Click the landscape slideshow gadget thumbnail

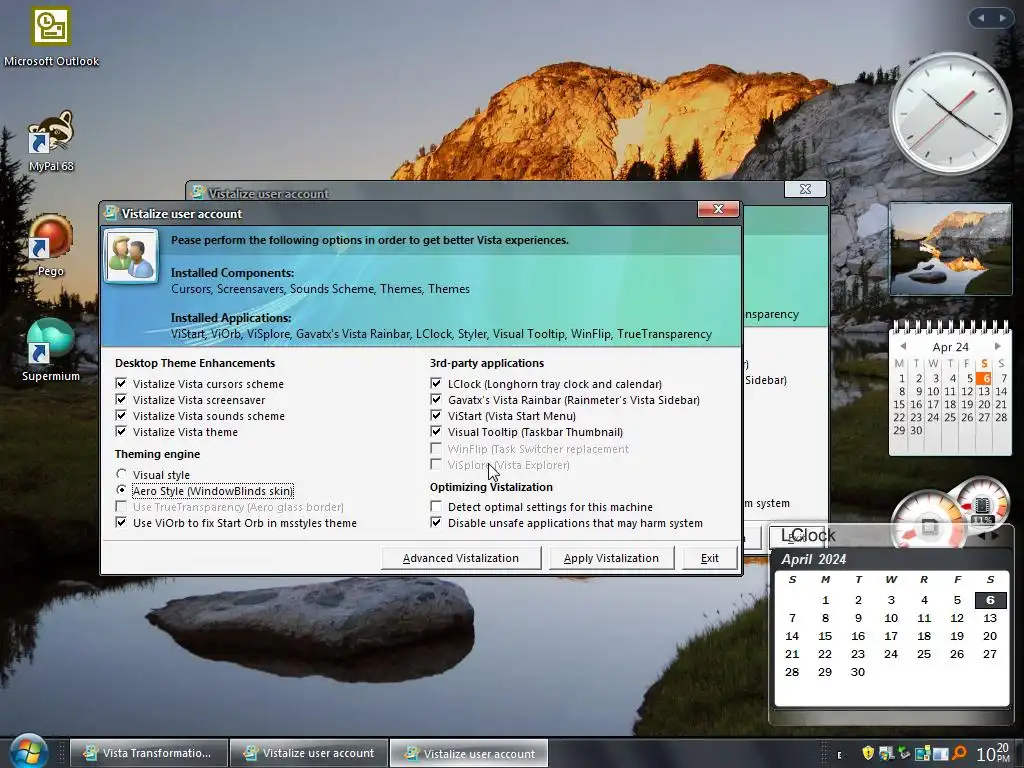pos(950,248)
